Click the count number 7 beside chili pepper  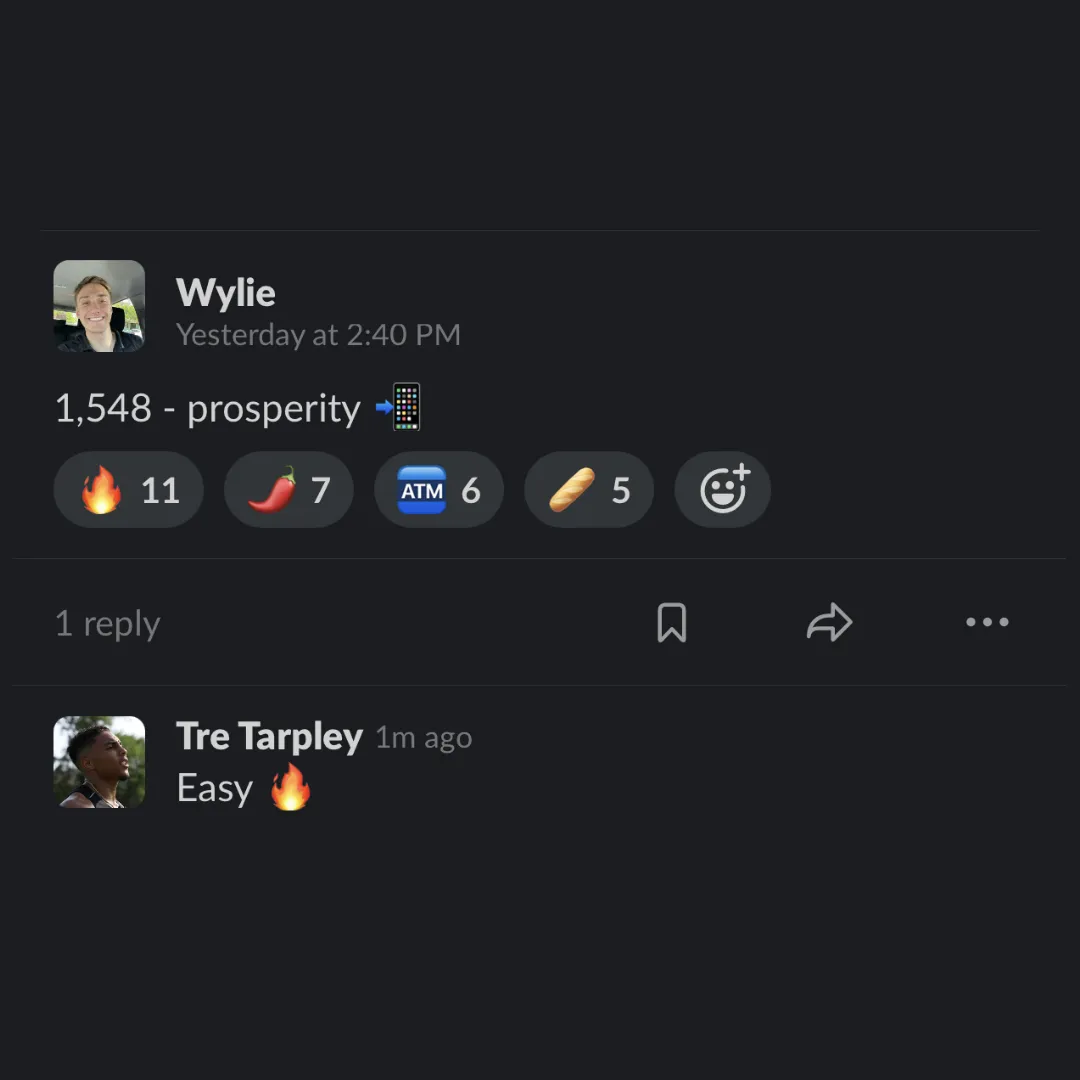tap(320, 490)
